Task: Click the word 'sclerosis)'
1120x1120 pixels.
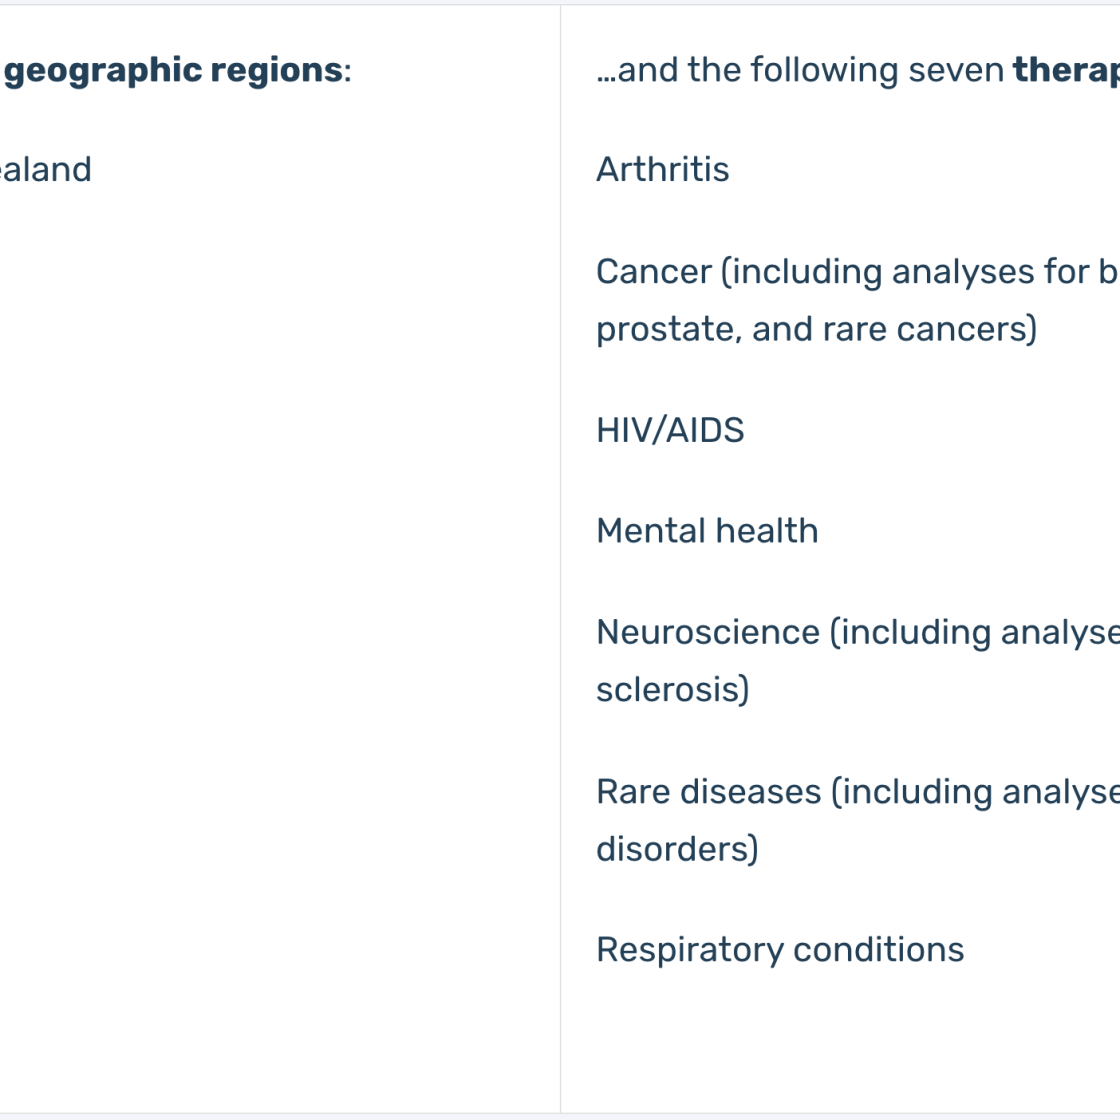Action: (673, 690)
